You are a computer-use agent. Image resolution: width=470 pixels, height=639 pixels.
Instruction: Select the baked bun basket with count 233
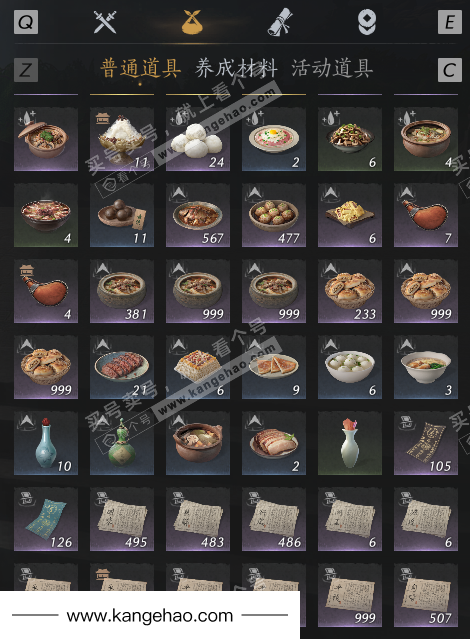[x=350, y=291]
